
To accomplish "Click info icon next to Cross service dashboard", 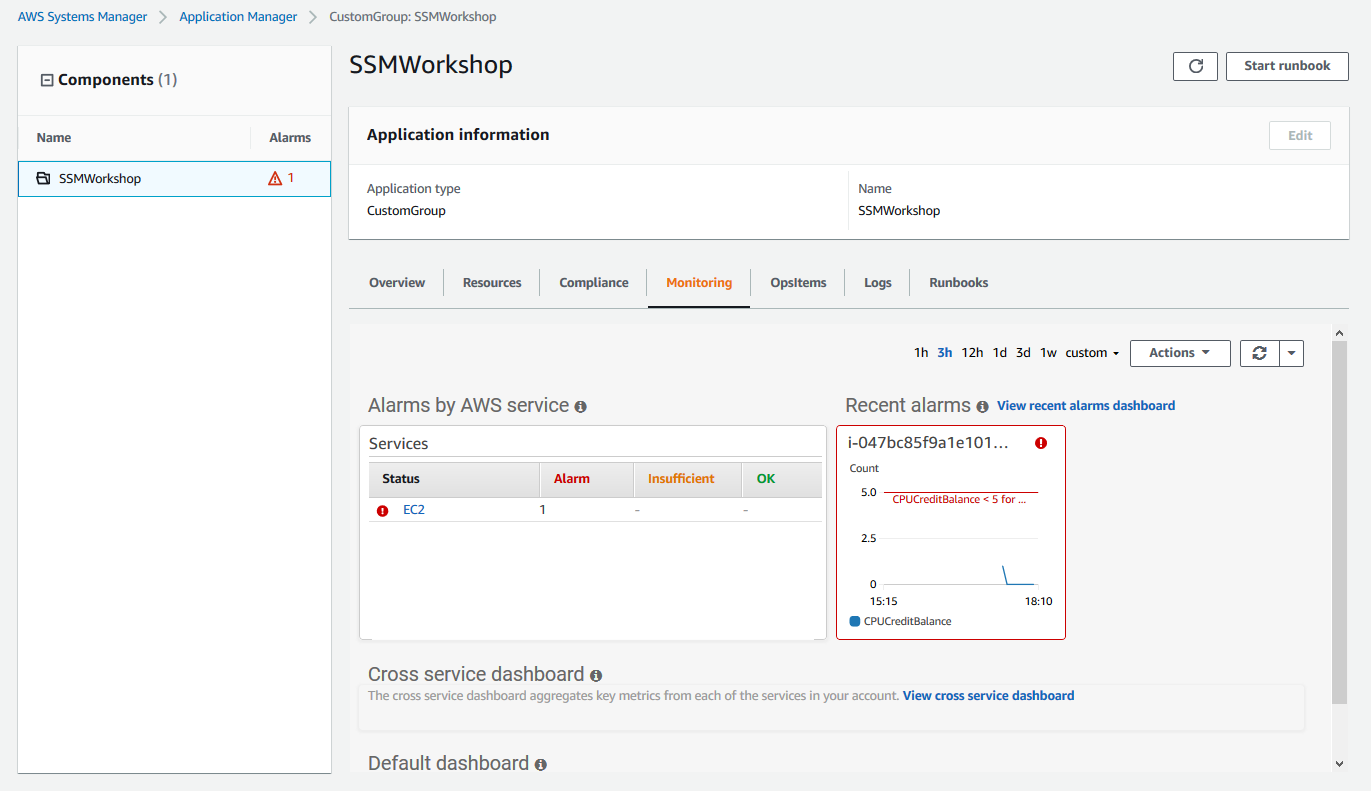I will coord(596,676).
